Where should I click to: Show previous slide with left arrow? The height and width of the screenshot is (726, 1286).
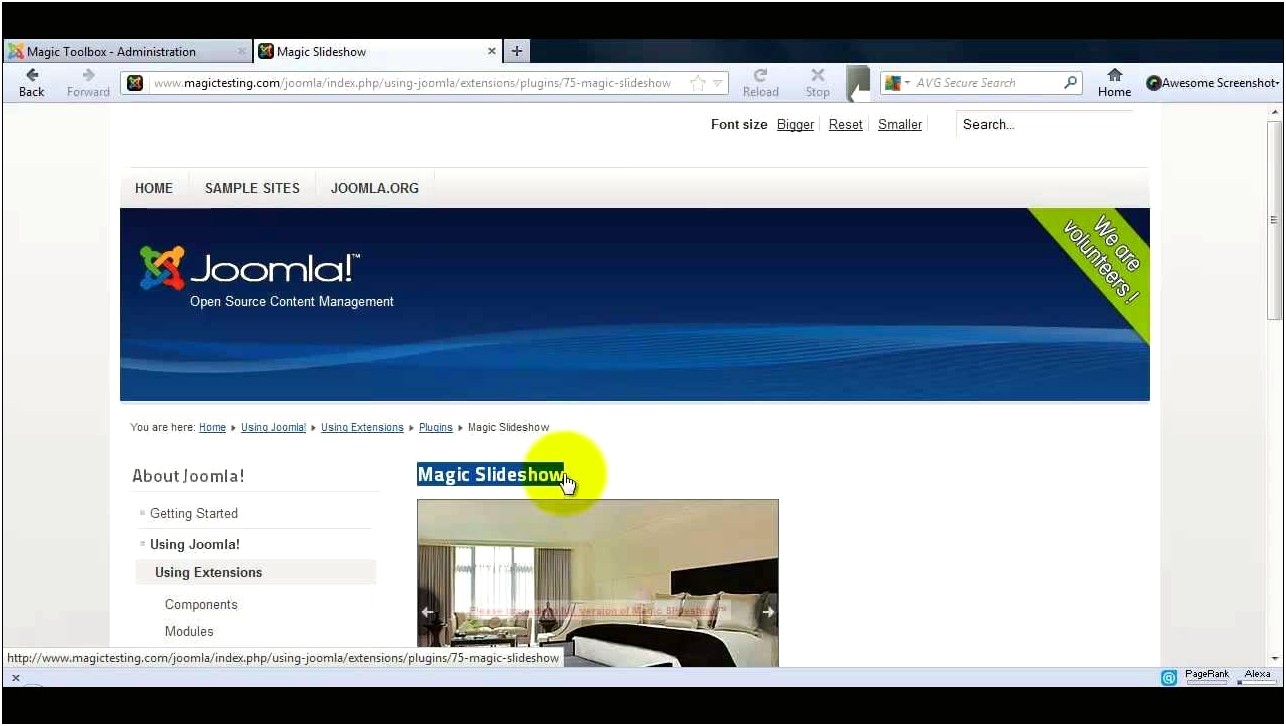(x=427, y=612)
